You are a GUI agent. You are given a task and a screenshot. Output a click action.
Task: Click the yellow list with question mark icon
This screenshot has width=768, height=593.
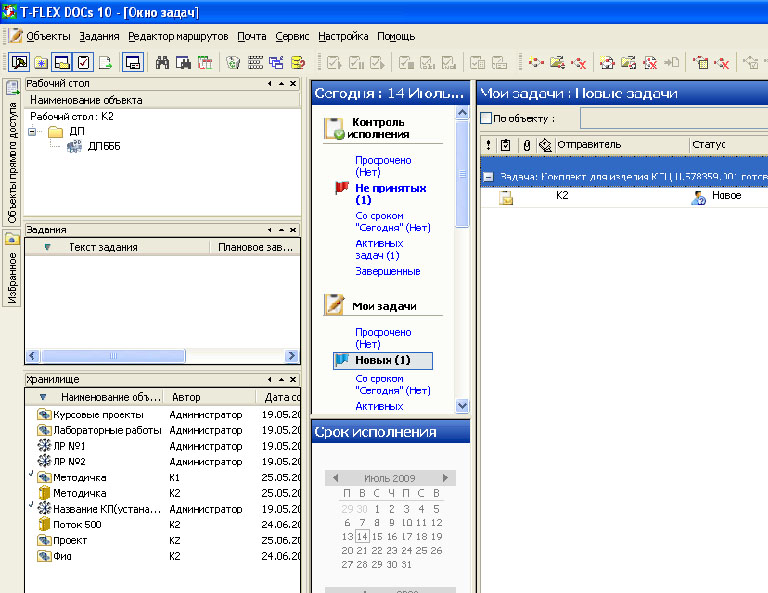tap(298, 62)
